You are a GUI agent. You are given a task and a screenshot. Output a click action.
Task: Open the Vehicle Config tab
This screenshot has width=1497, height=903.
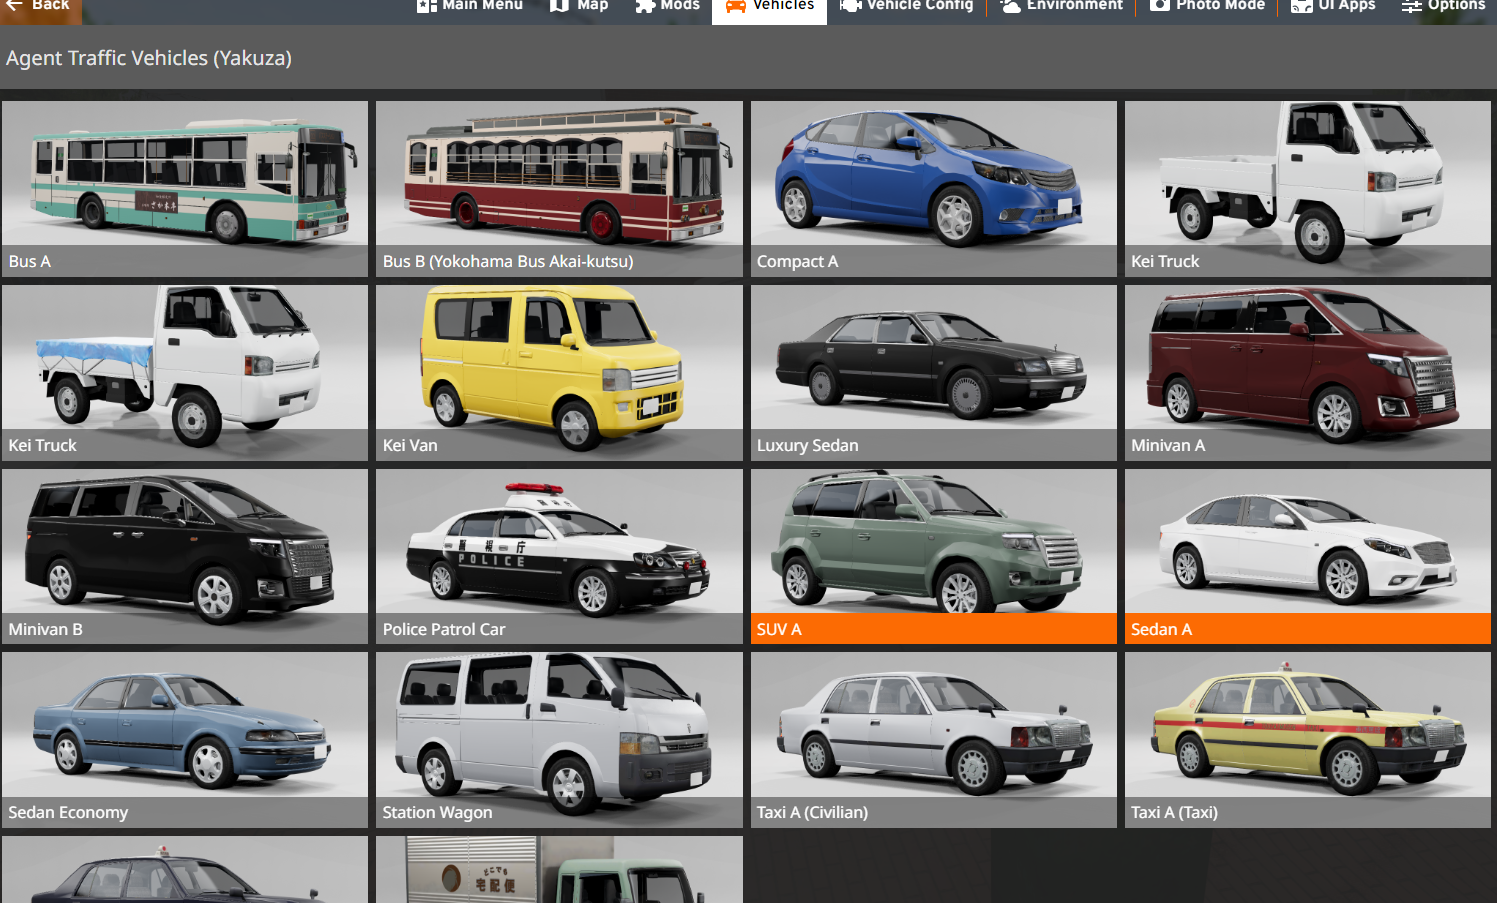pyautogui.click(x=907, y=8)
